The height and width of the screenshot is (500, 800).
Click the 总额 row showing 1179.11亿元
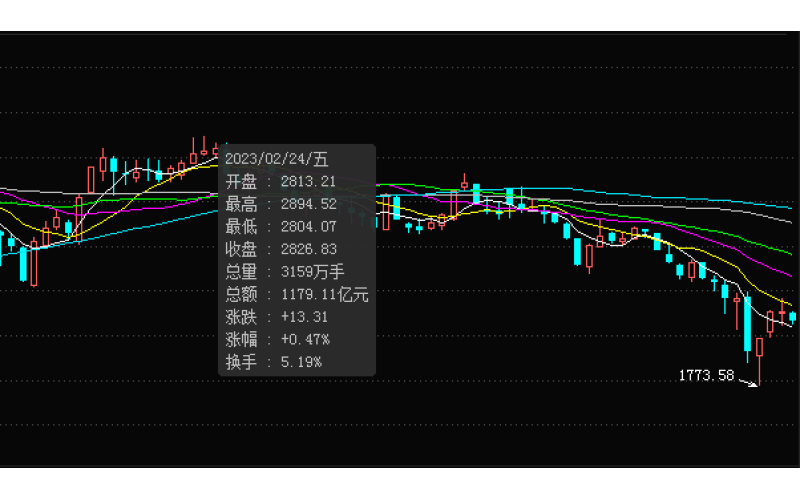pos(298,294)
